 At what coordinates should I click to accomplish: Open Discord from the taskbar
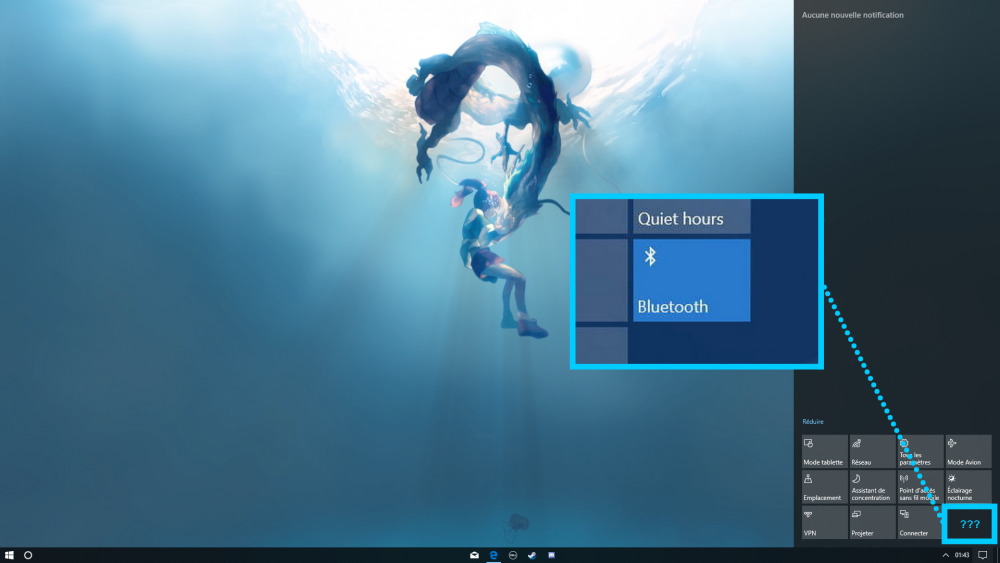[552, 555]
